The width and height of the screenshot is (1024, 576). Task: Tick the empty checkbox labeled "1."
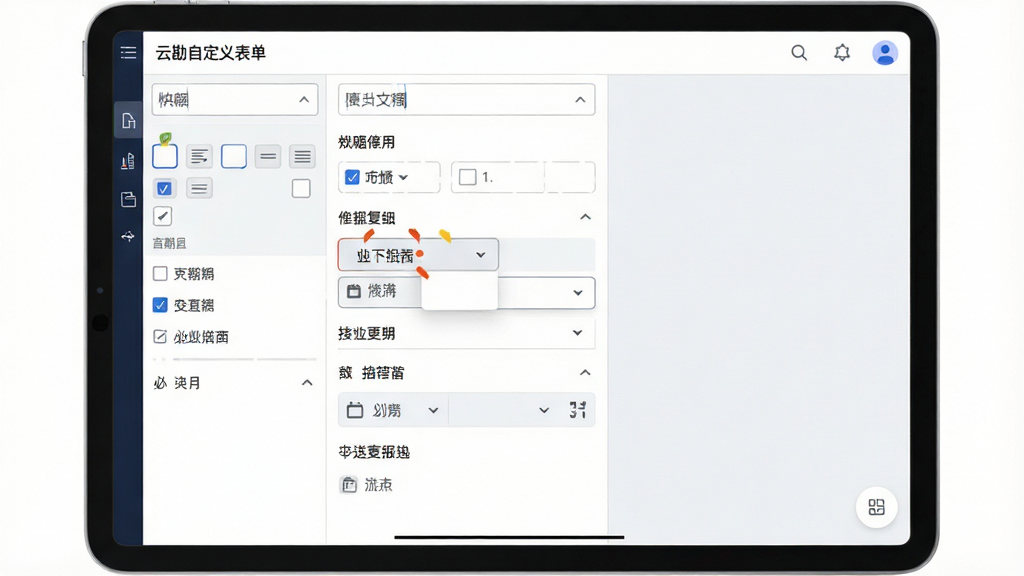click(x=468, y=177)
